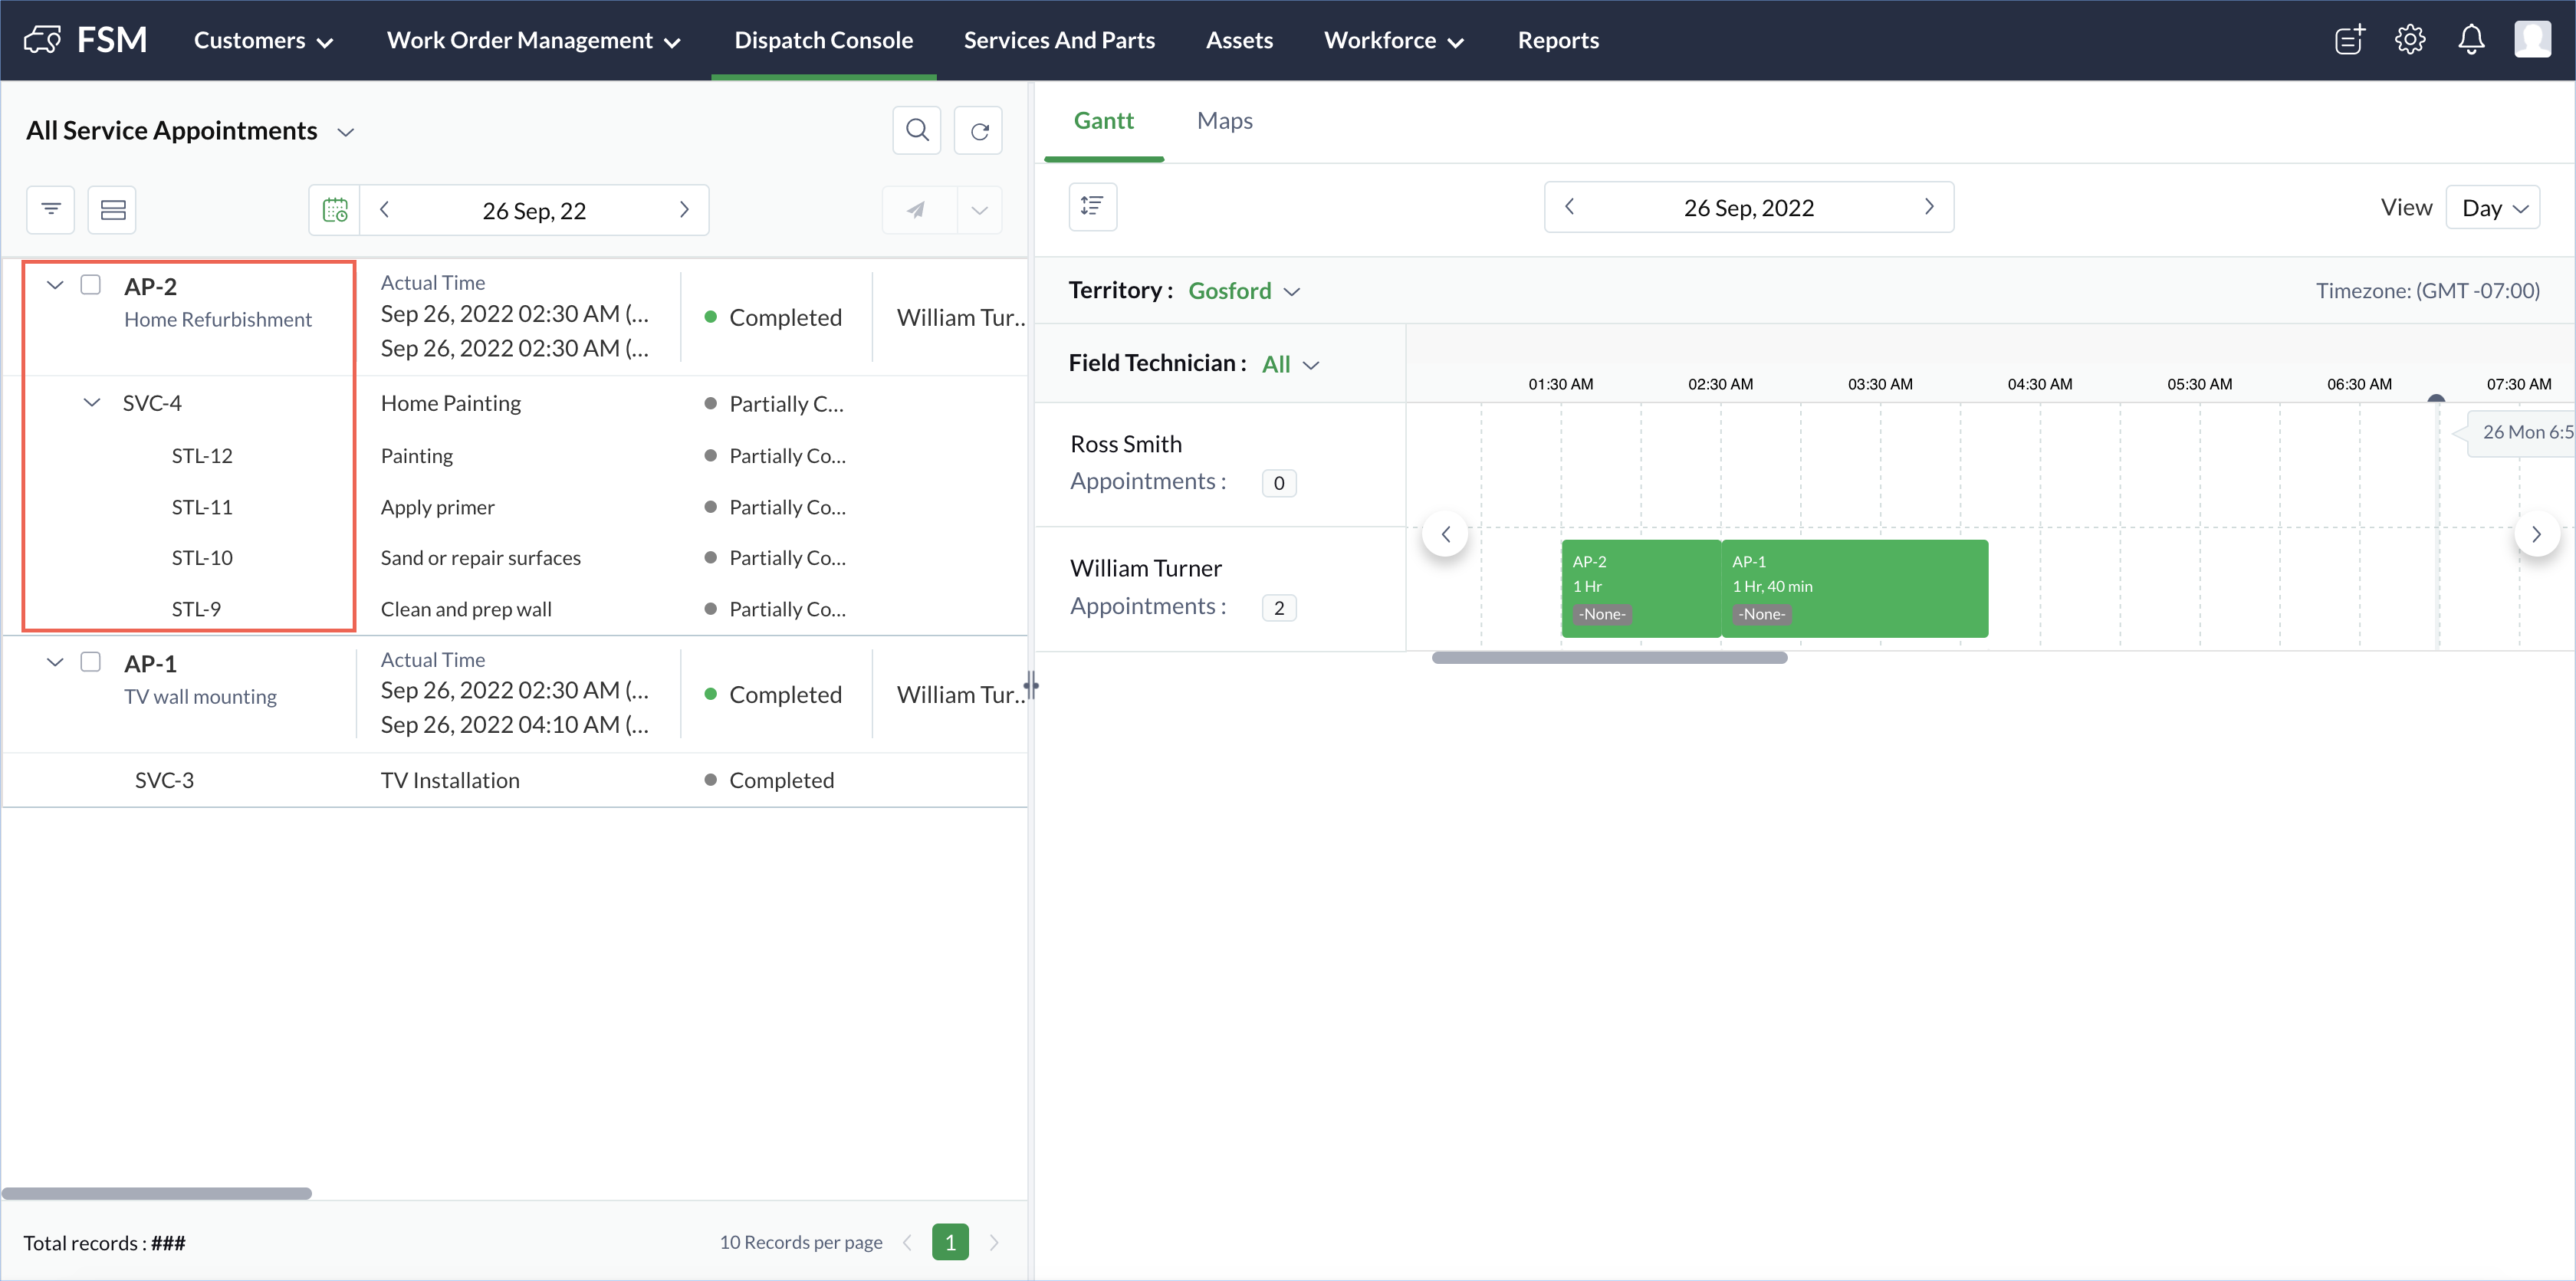Open the Gosford territory dropdown
The height and width of the screenshot is (1281, 2576).
(x=1243, y=291)
